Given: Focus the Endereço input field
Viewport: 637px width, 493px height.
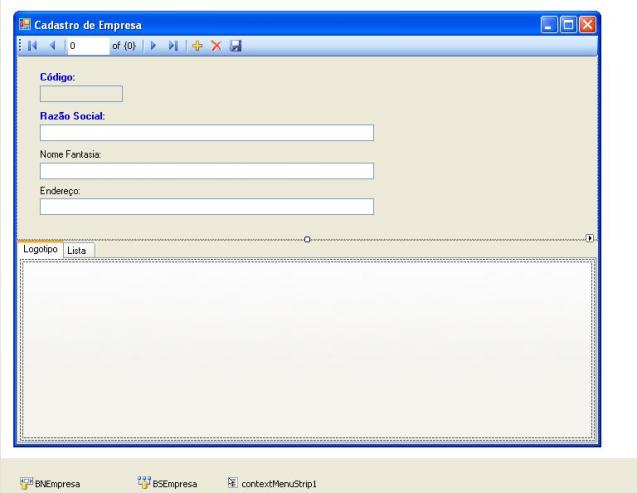Looking at the screenshot, I should point(207,207).
